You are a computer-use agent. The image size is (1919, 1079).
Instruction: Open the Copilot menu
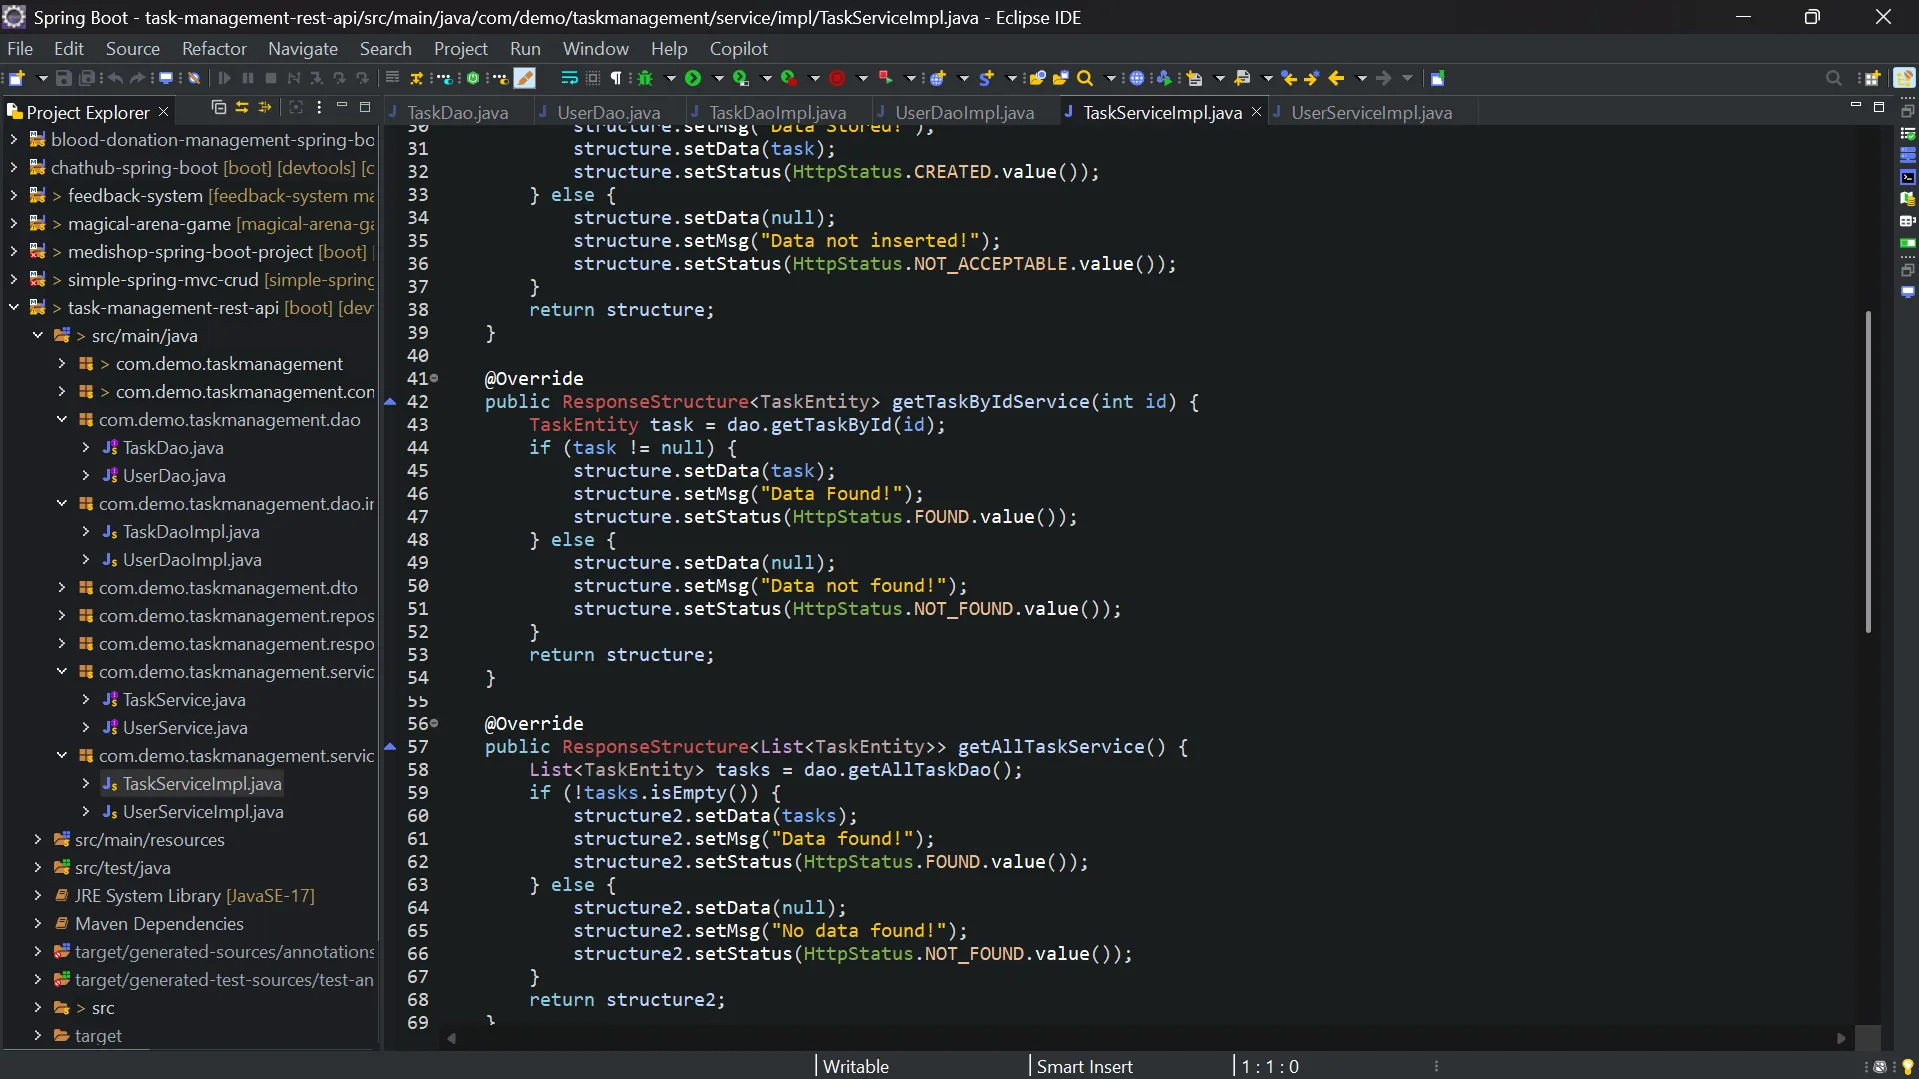739,48
